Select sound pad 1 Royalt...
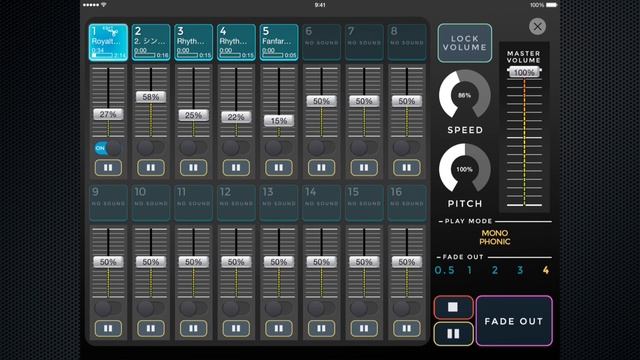Viewport: 640px width, 360px height. [109, 42]
